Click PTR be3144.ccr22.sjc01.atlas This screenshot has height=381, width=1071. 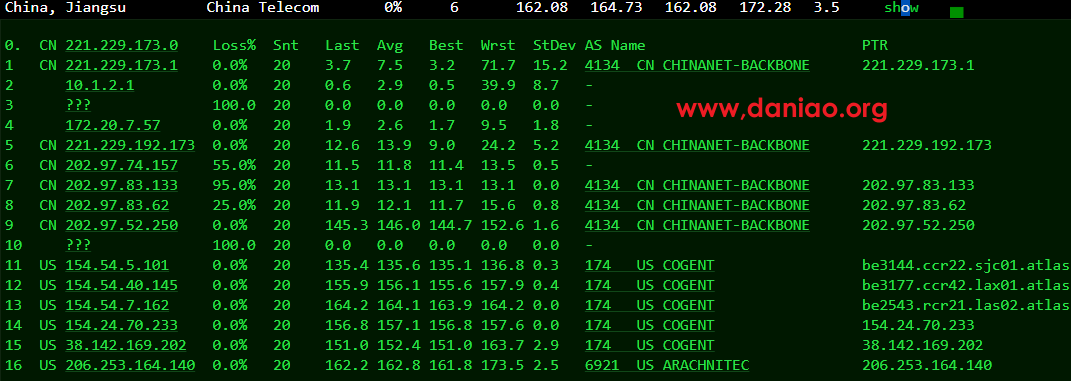(x=966, y=265)
